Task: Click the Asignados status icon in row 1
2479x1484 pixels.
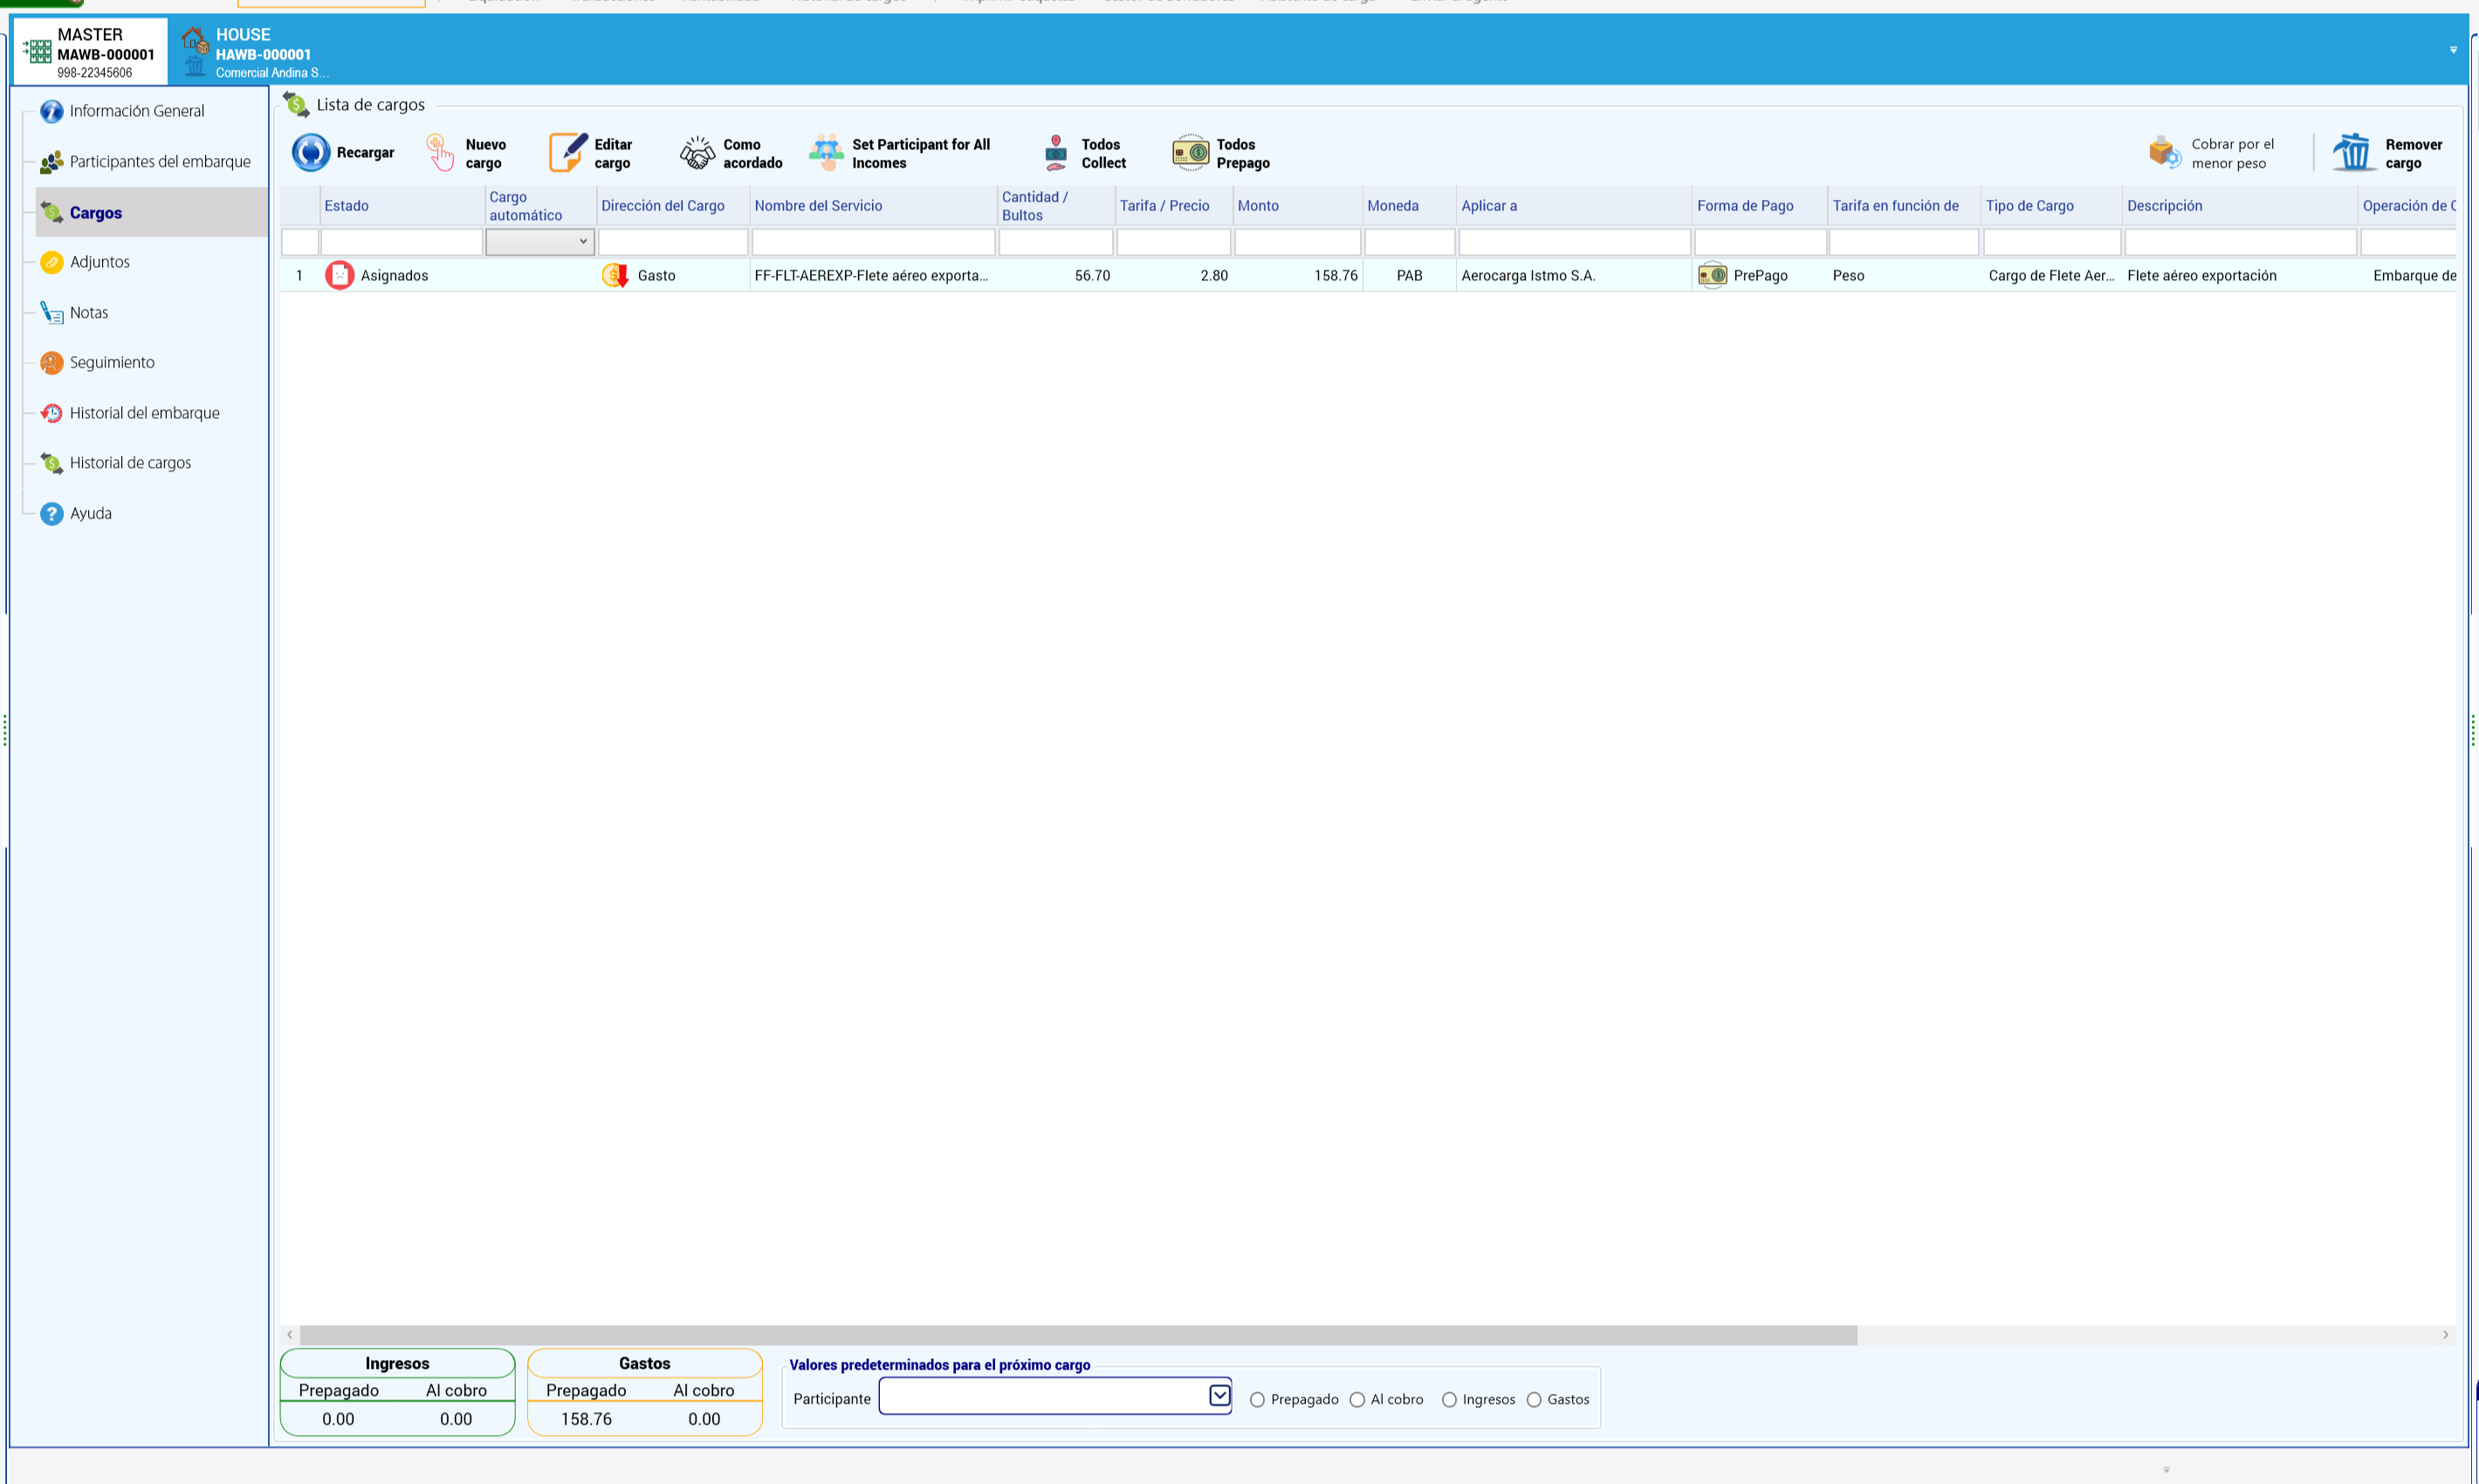Action: [339, 275]
